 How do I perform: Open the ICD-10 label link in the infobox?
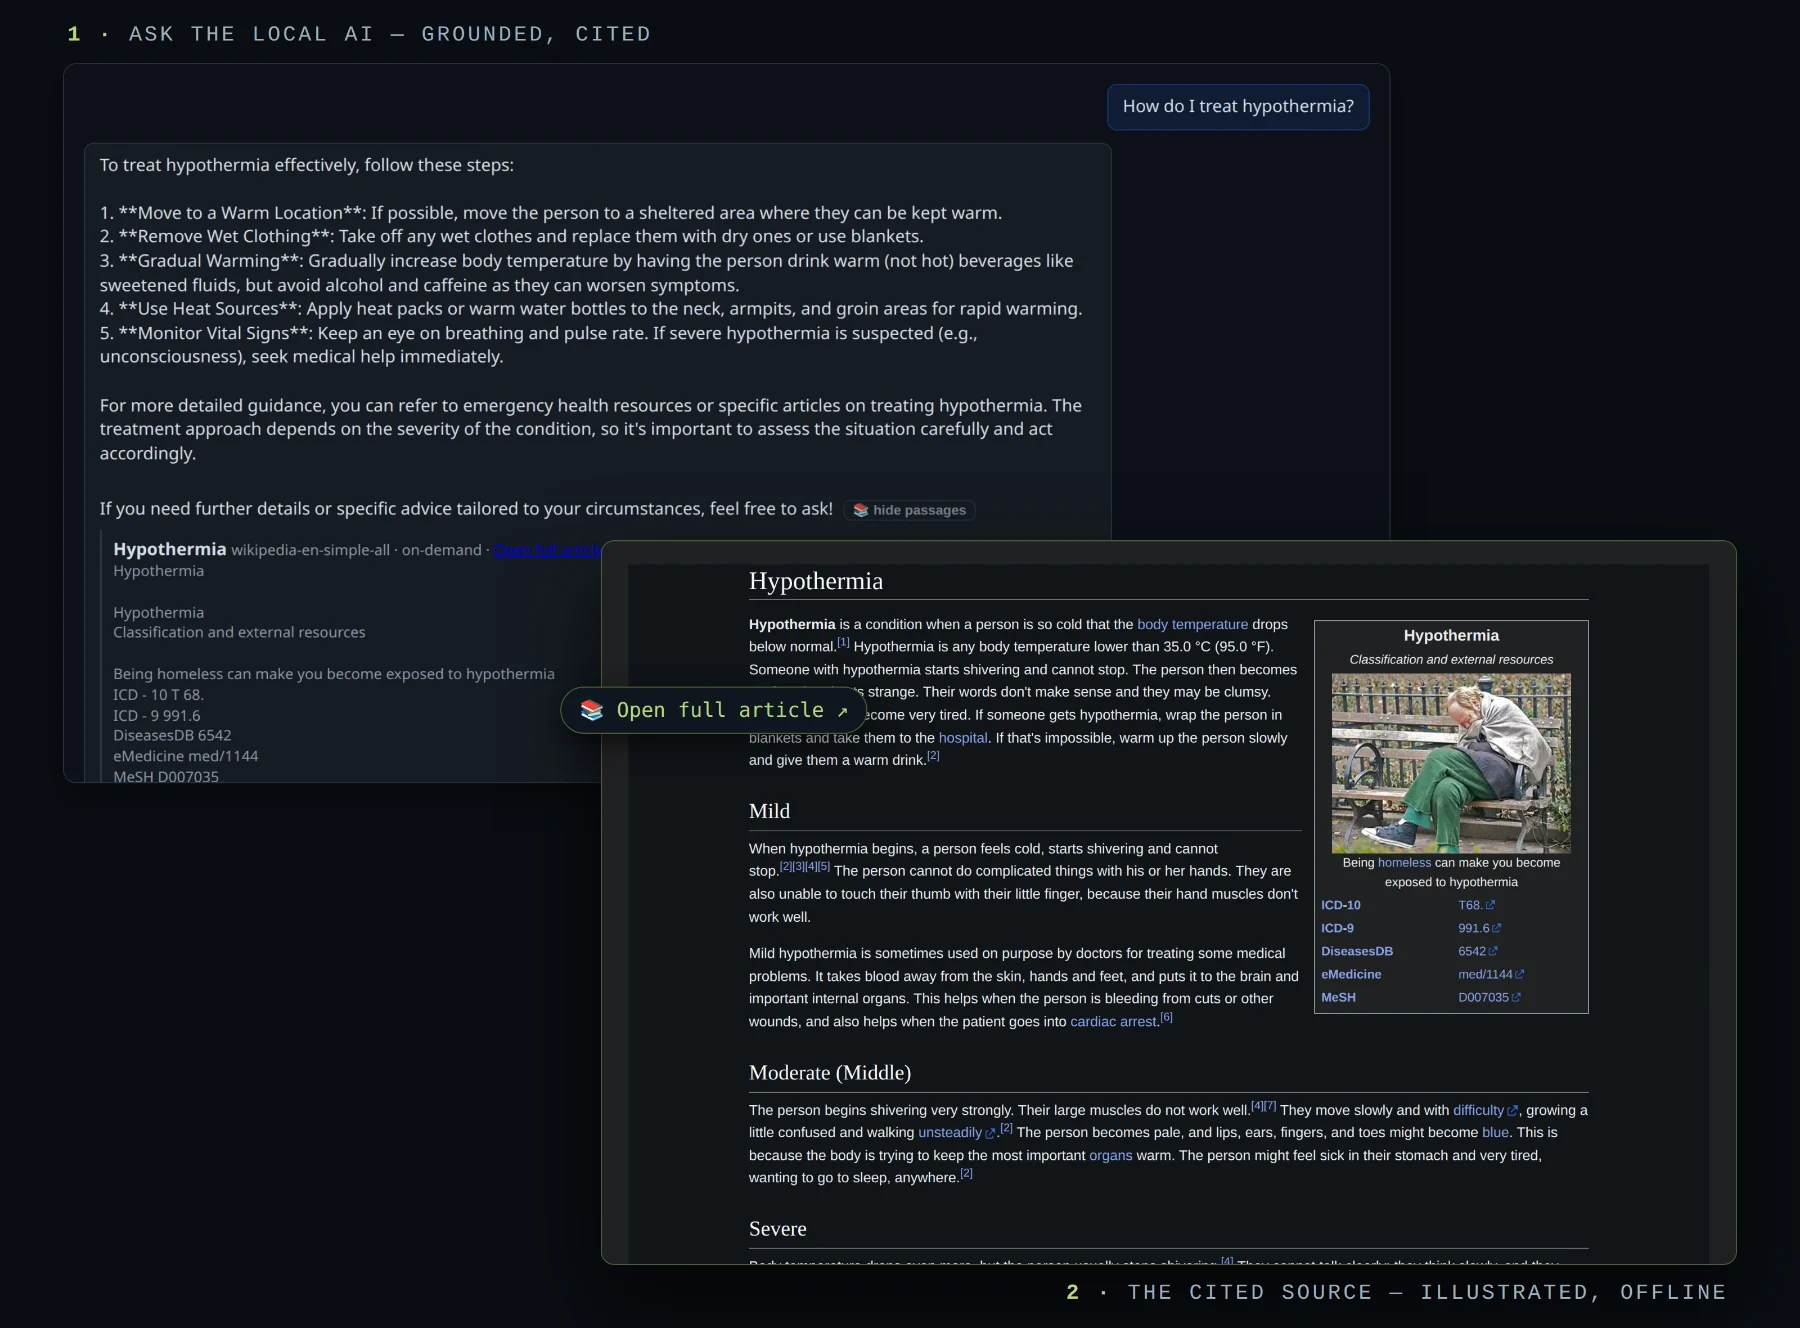tap(1341, 906)
